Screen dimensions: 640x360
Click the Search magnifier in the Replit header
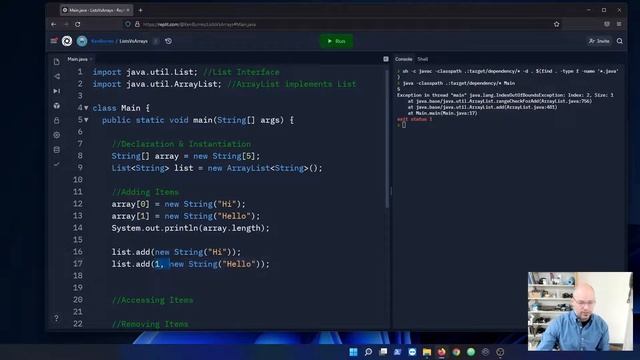click(x=620, y=41)
